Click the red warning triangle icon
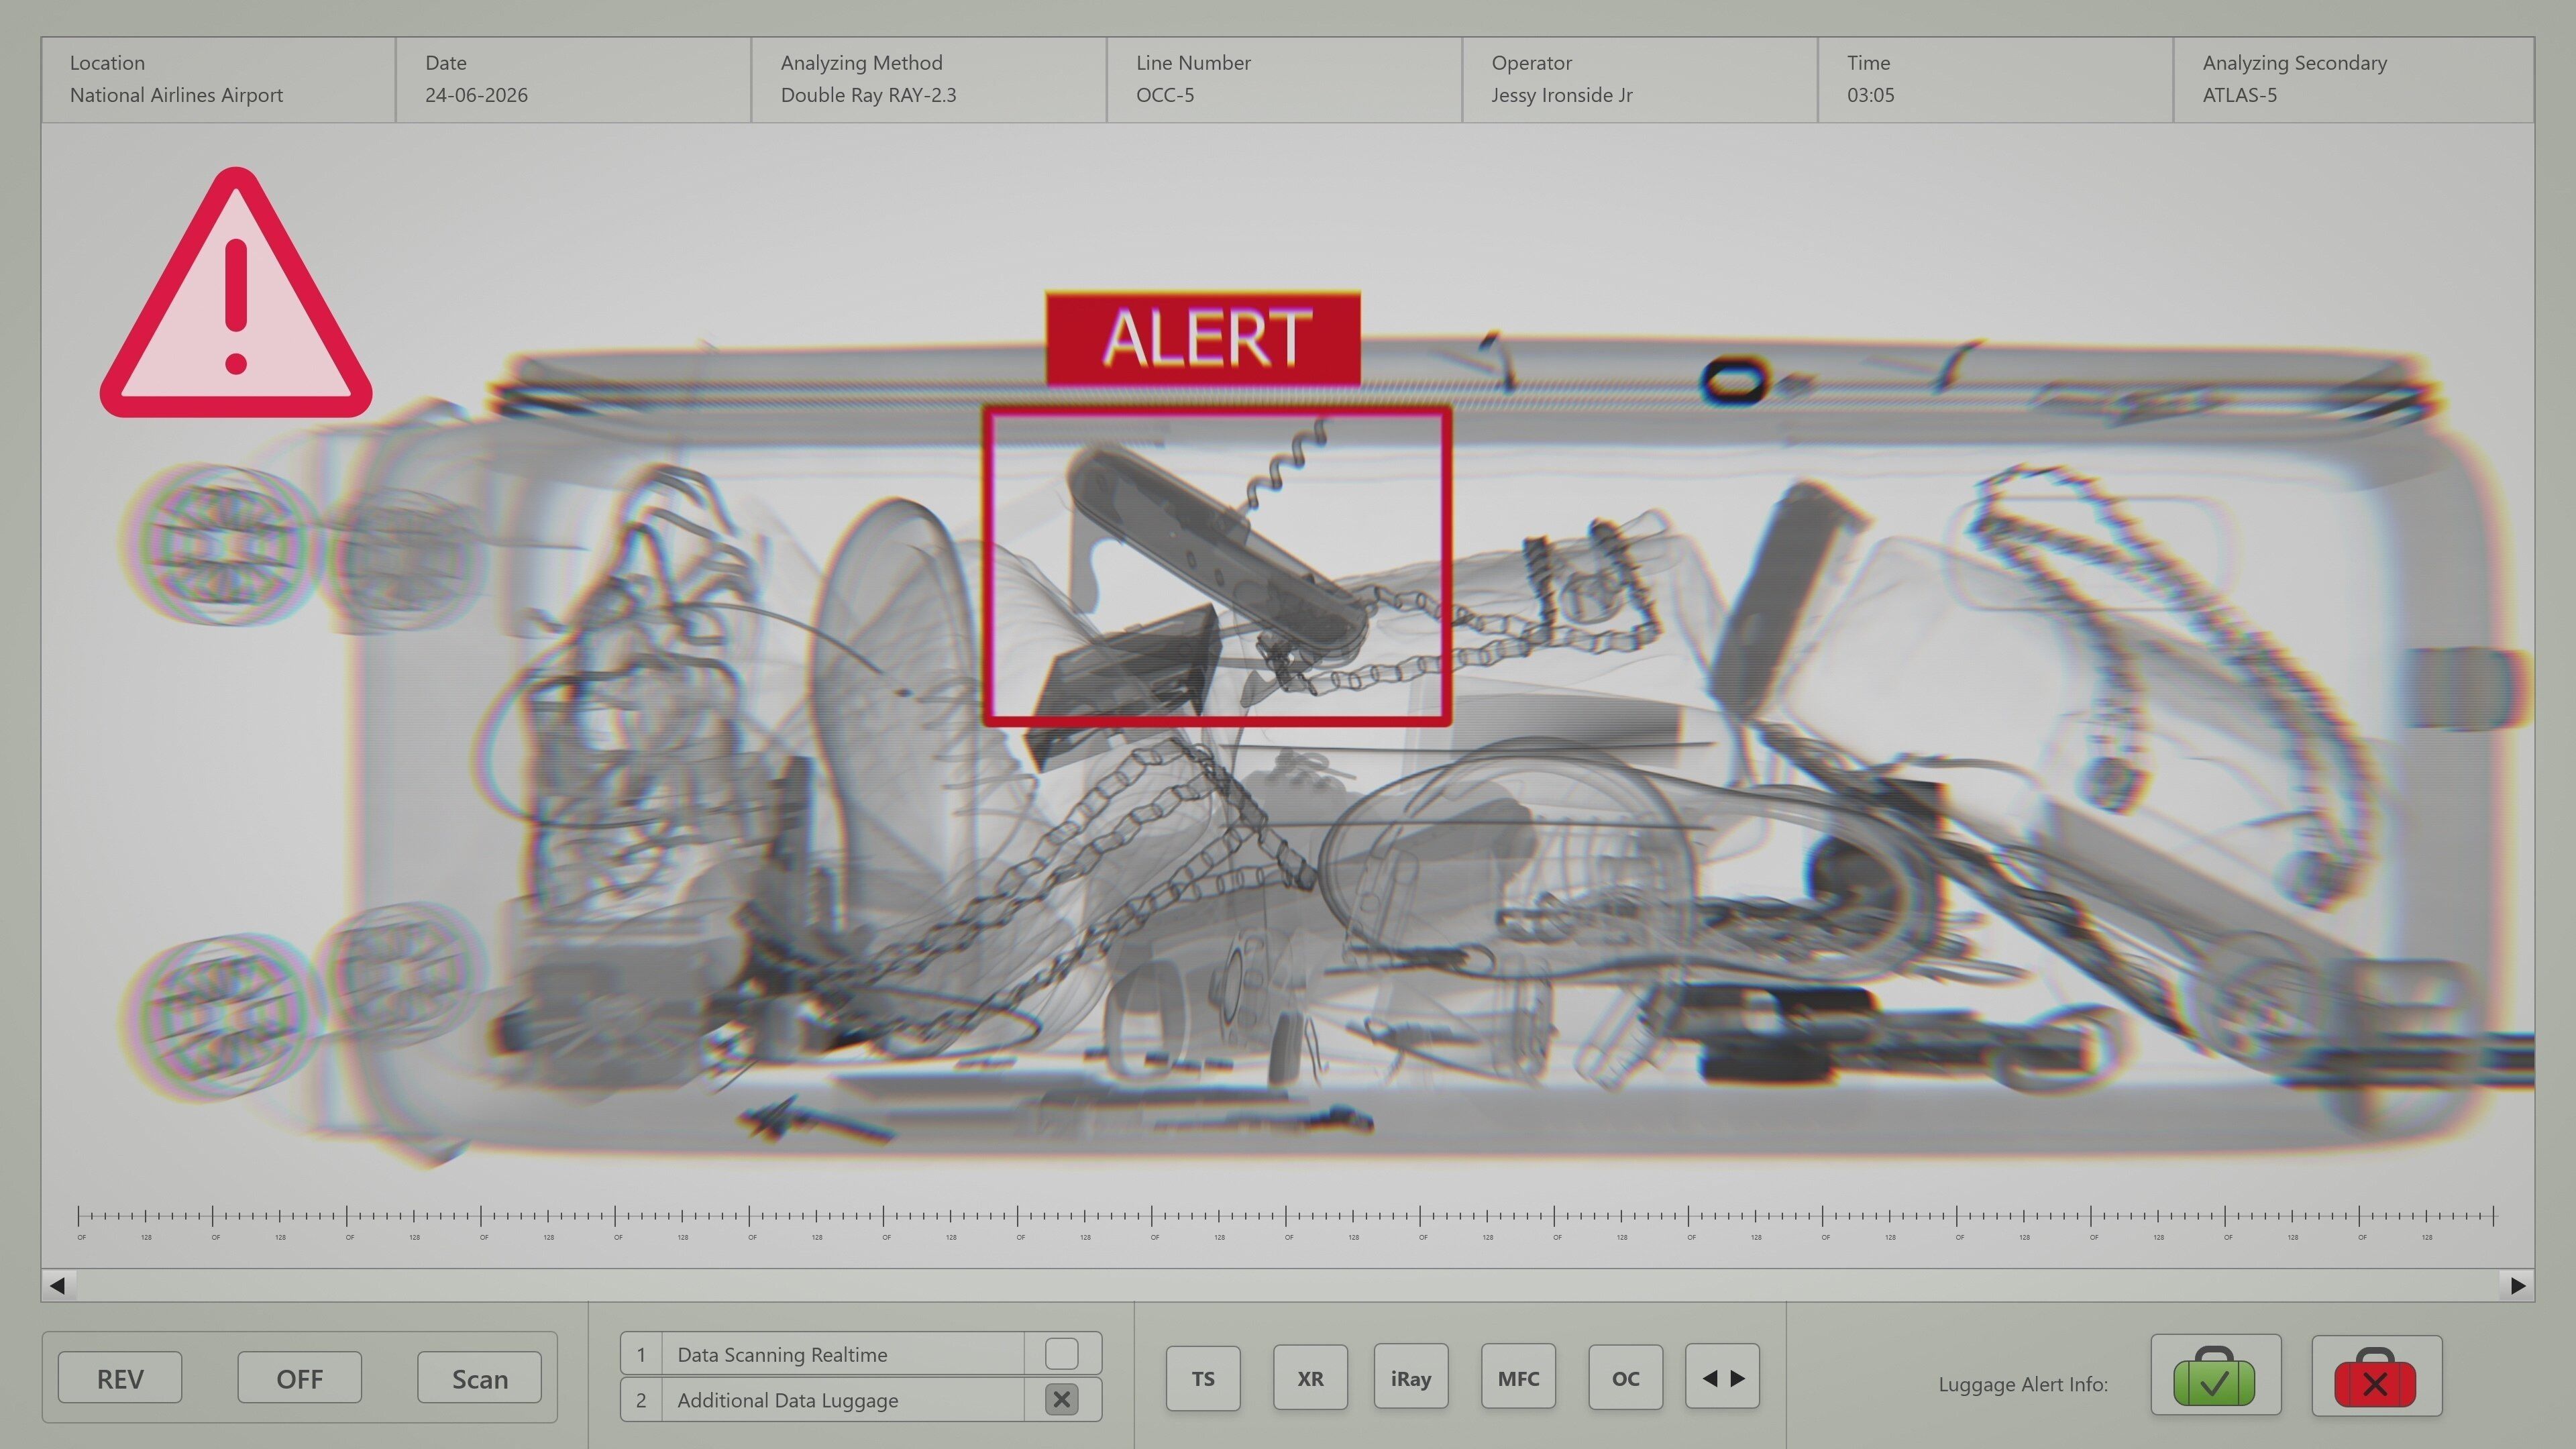 [236, 300]
